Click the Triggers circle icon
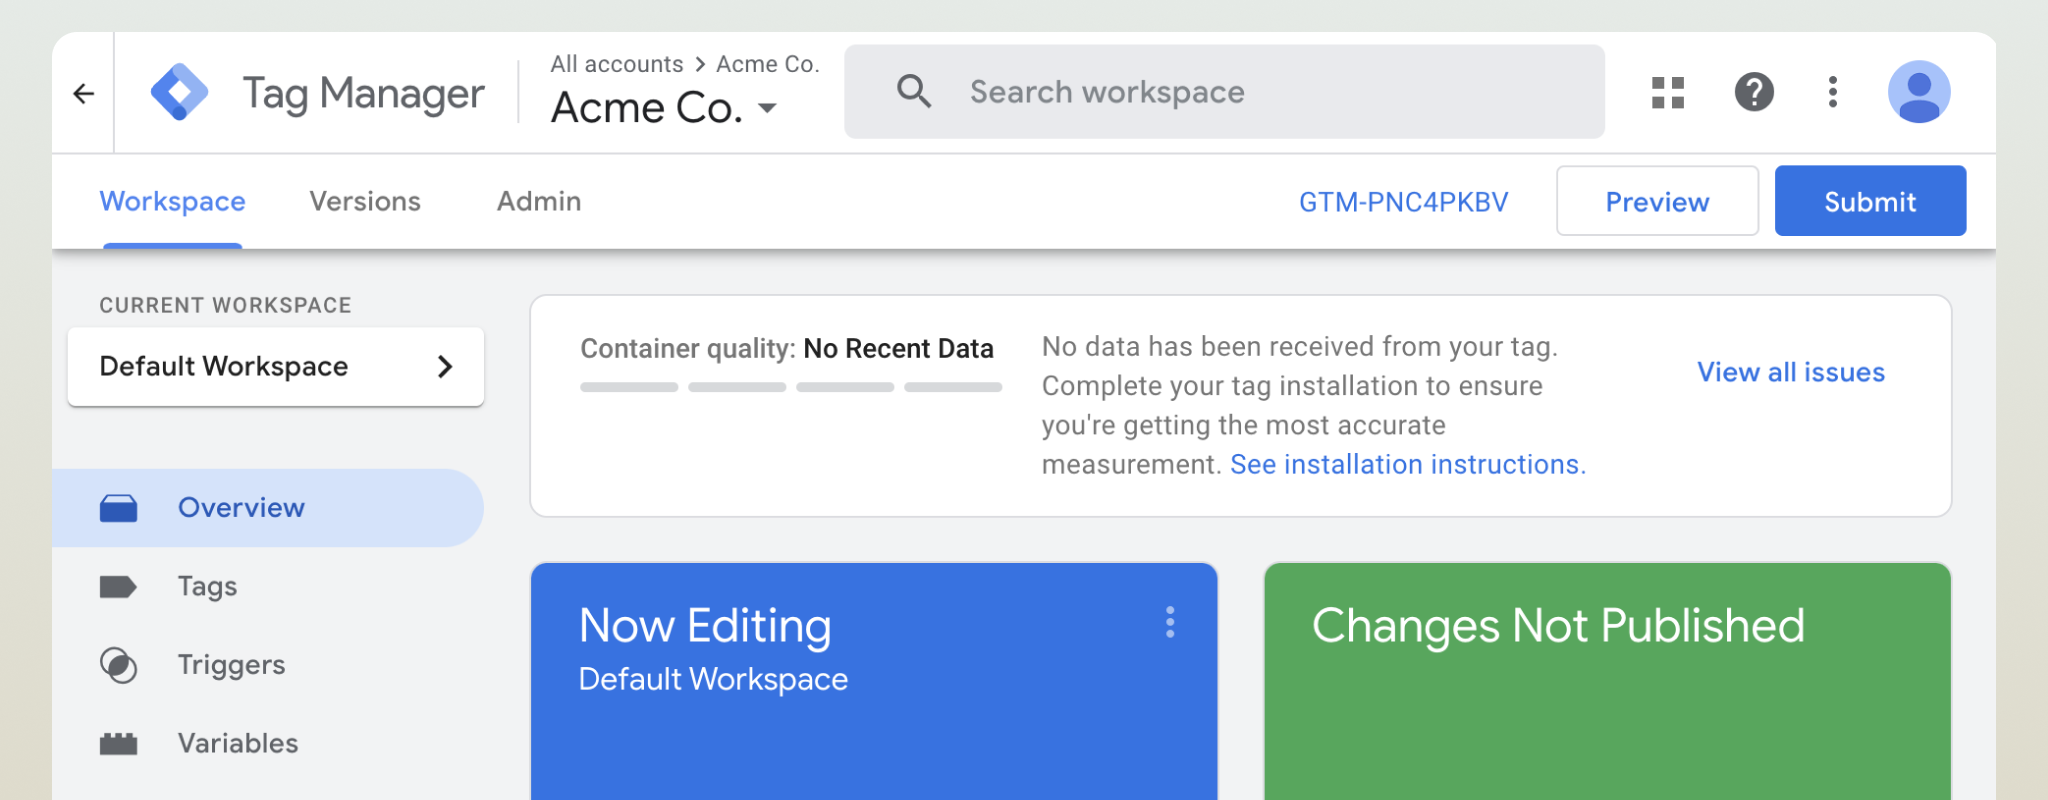The width and height of the screenshot is (2048, 800). 118,665
